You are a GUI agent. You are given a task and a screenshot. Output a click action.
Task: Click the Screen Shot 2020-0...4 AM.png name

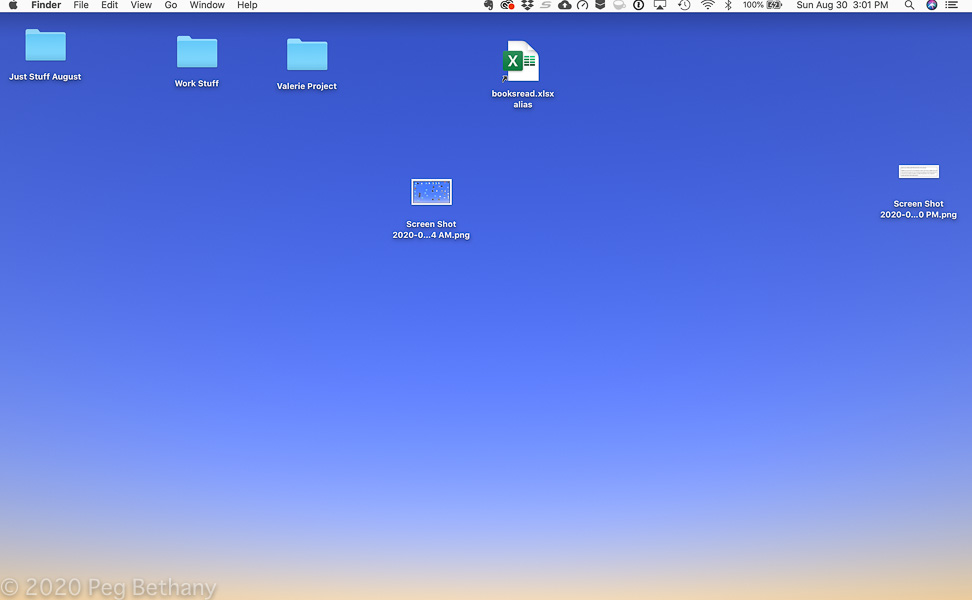pyautogui.click(x=431, y=229)
